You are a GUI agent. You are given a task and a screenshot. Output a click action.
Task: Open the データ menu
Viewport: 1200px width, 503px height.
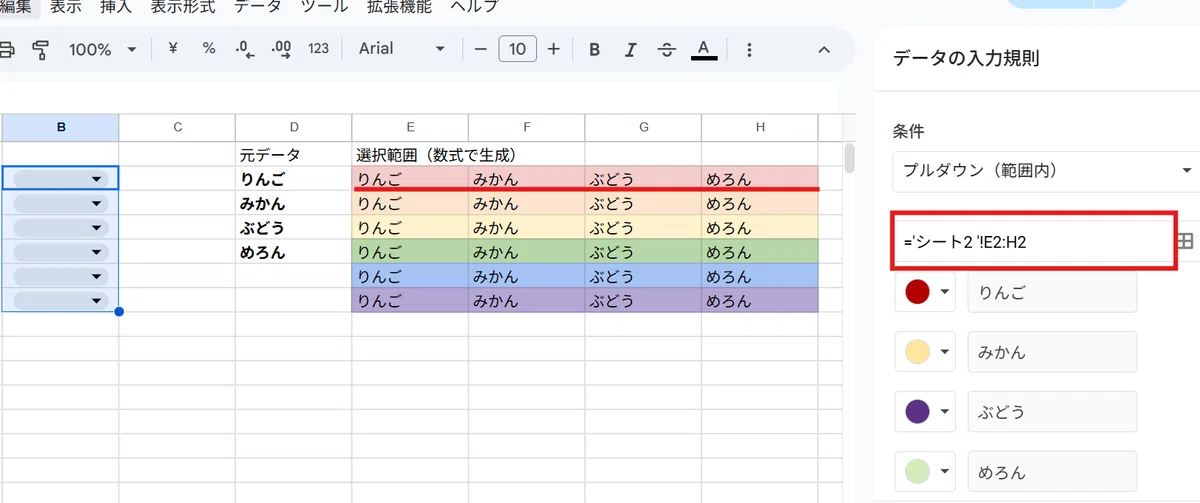(258, 7)
